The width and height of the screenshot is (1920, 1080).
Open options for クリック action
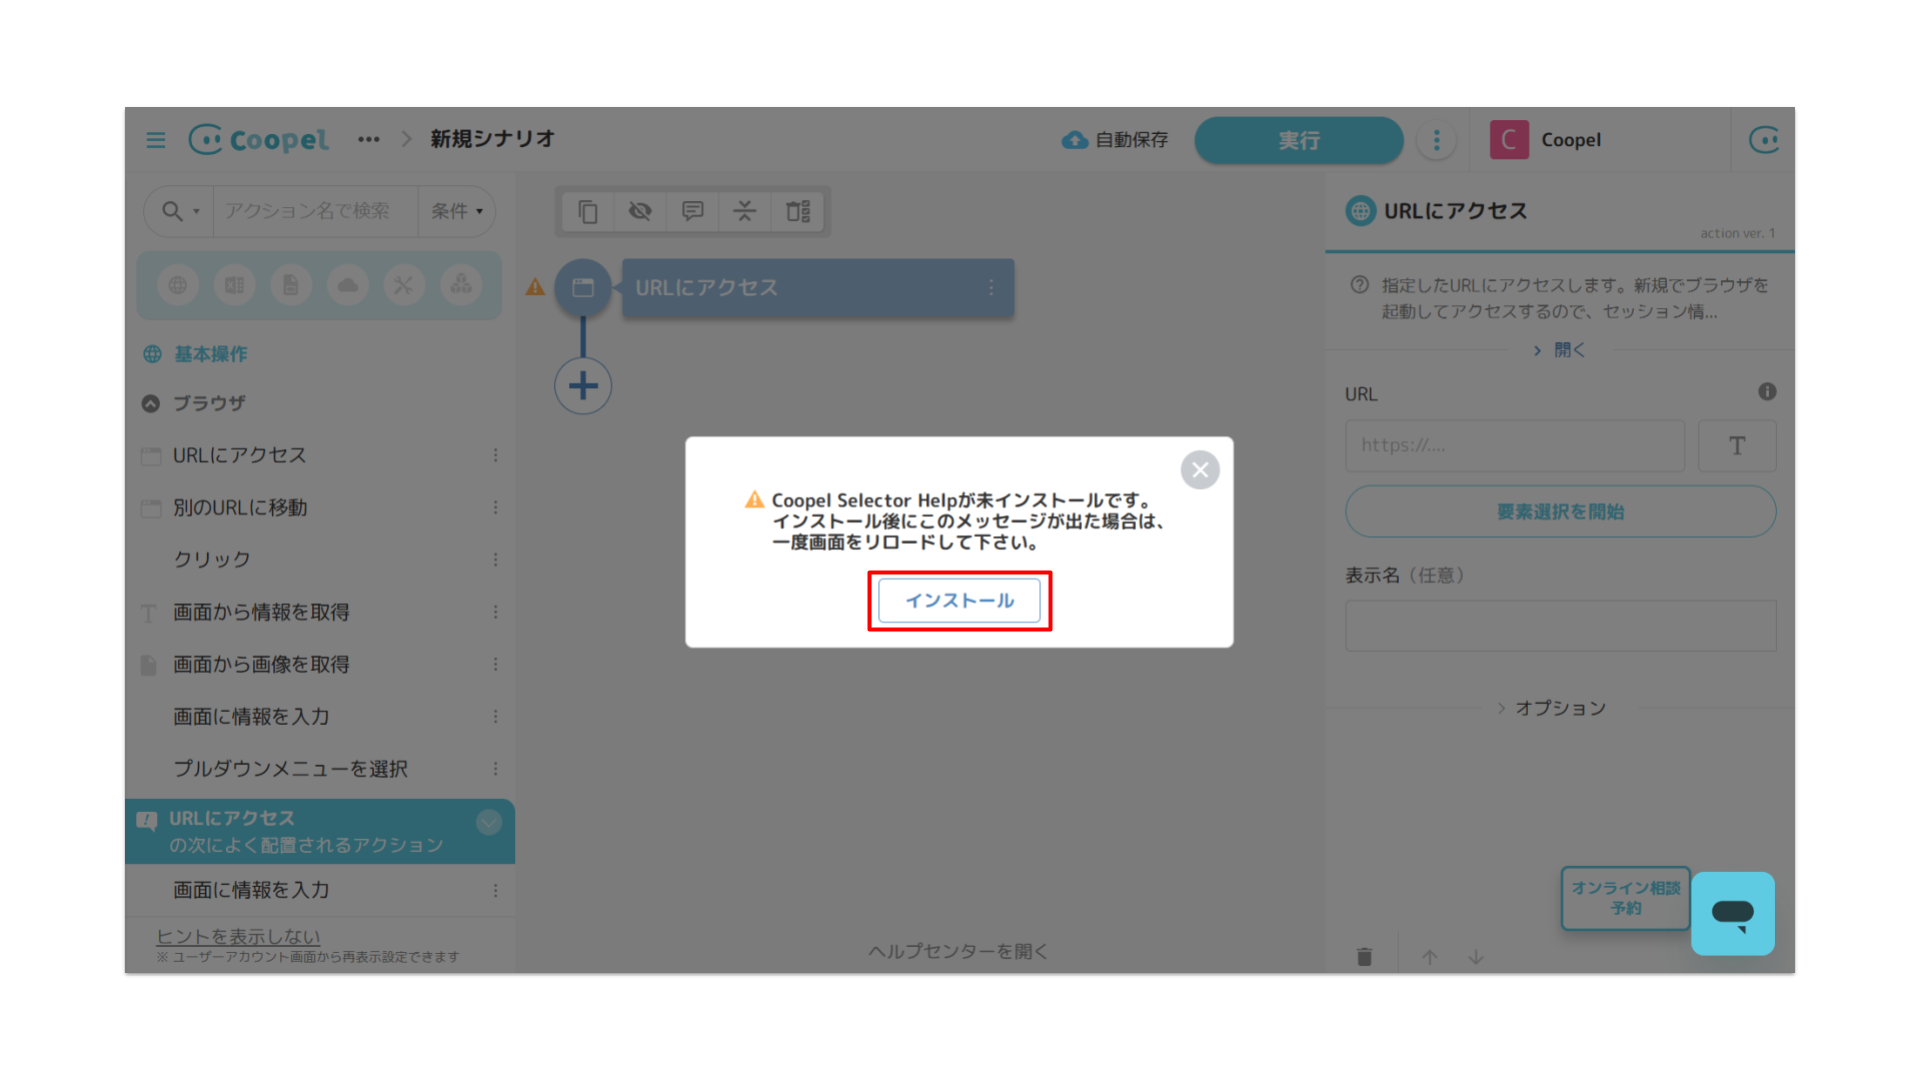[x=495, y=559]
